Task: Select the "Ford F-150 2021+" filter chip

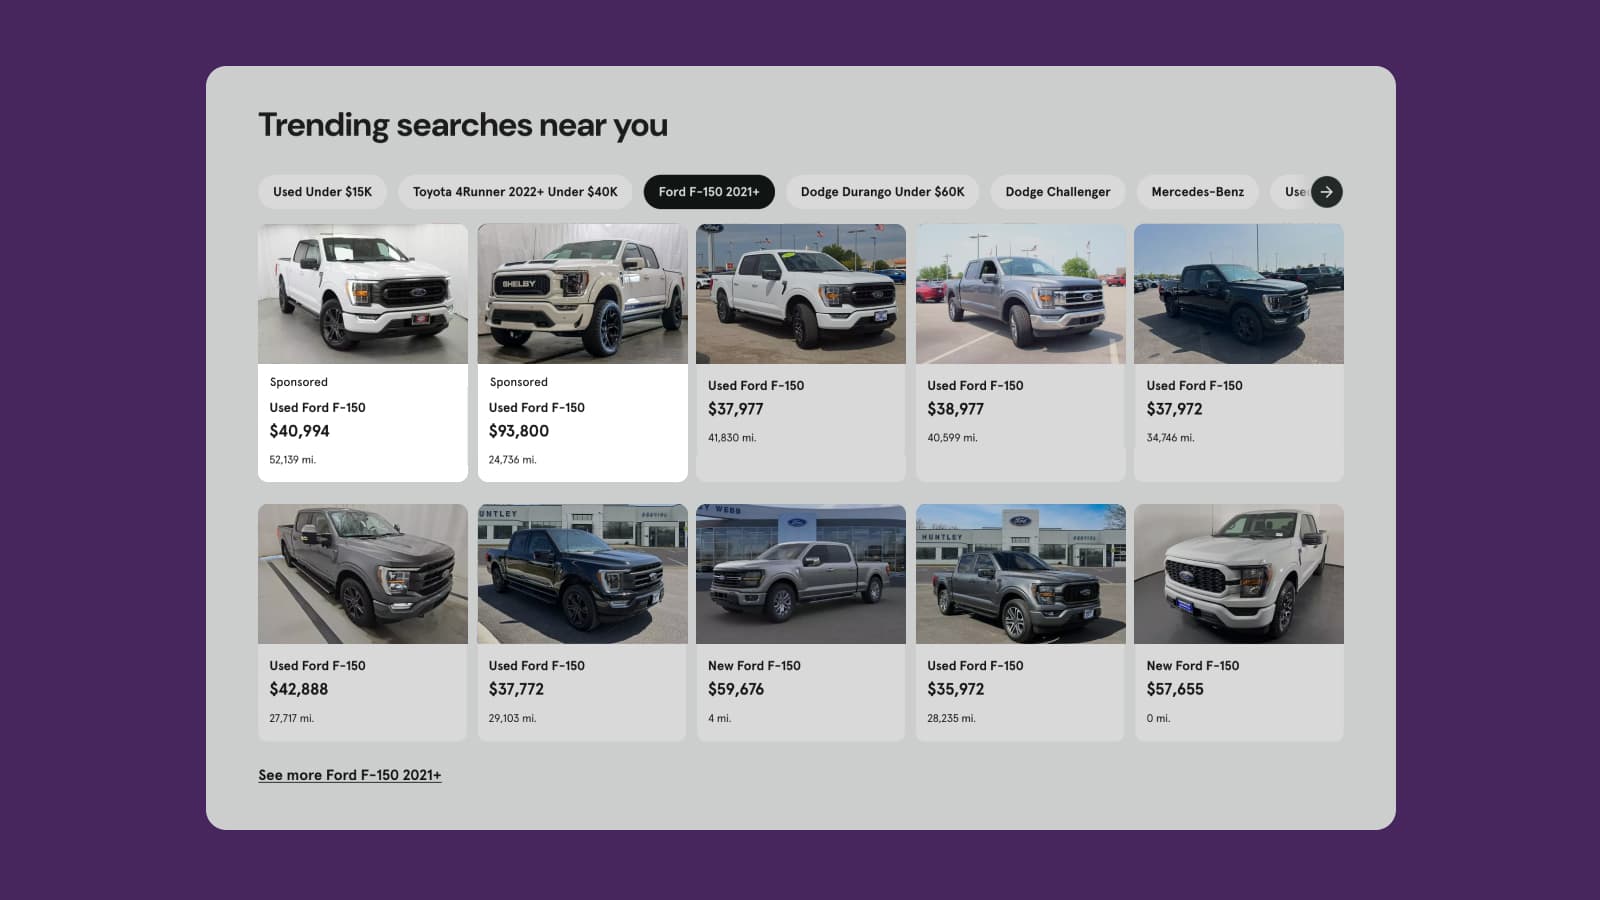Action: pos(709,192)
